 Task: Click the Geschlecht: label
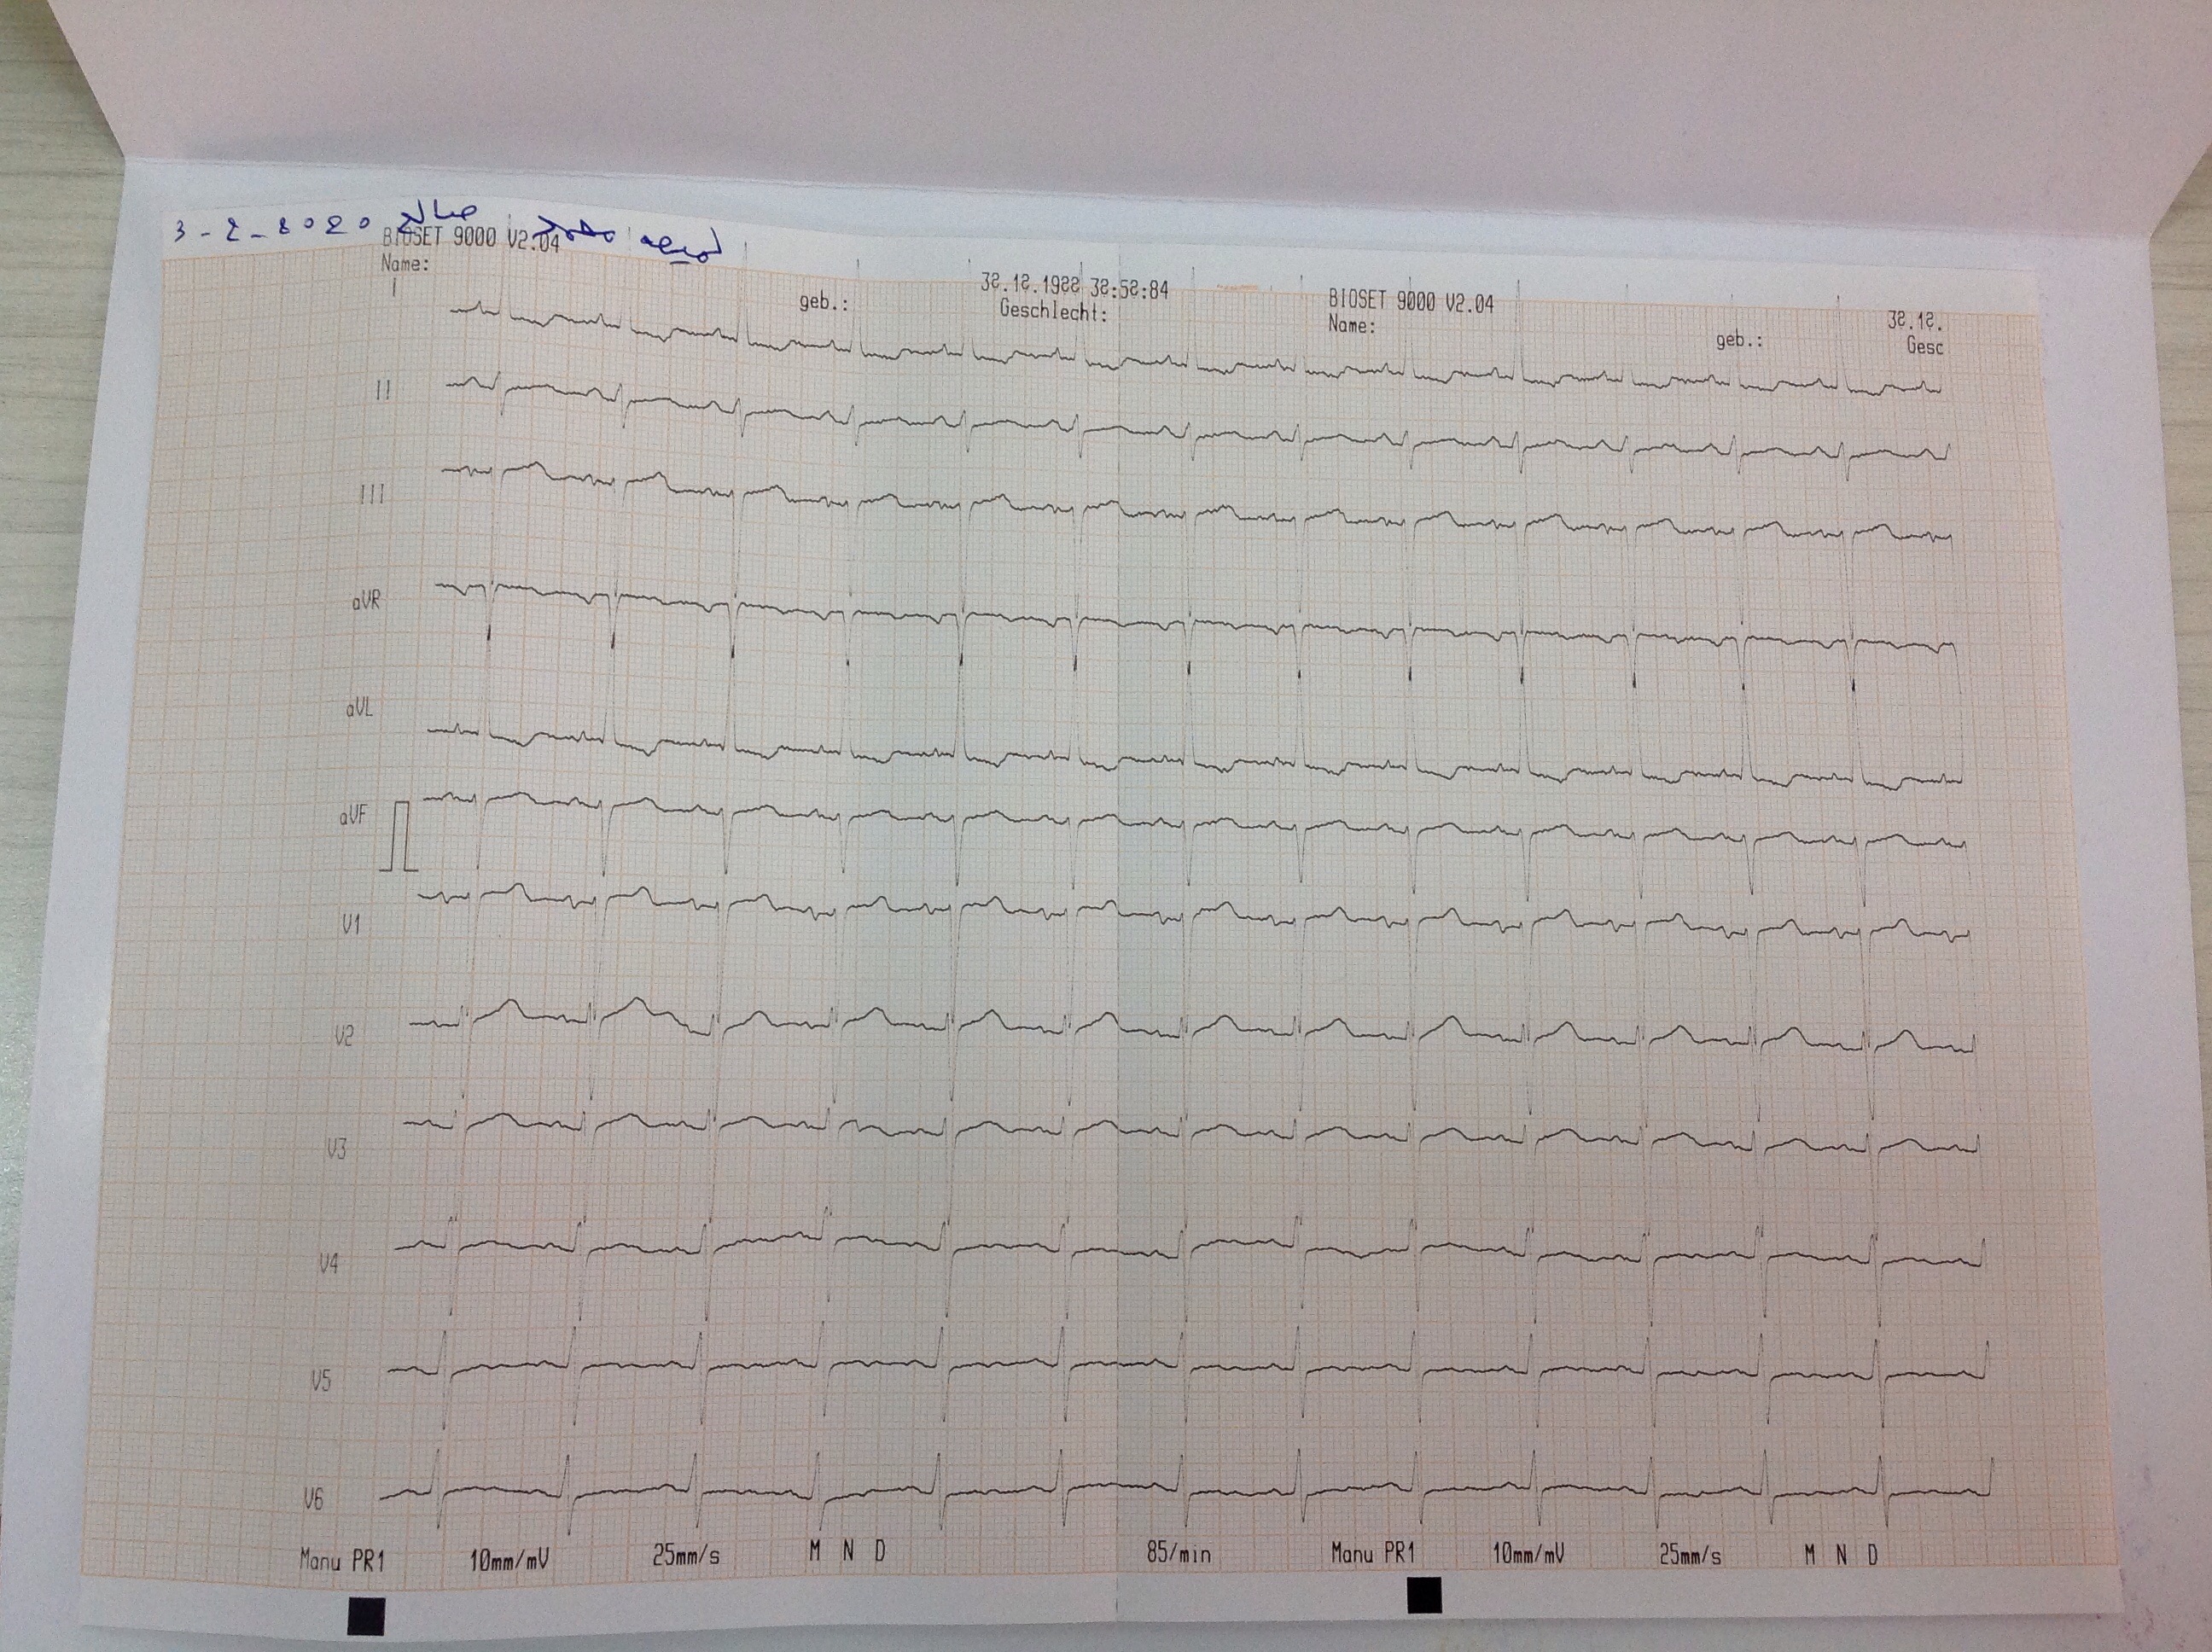(1054, 311)
